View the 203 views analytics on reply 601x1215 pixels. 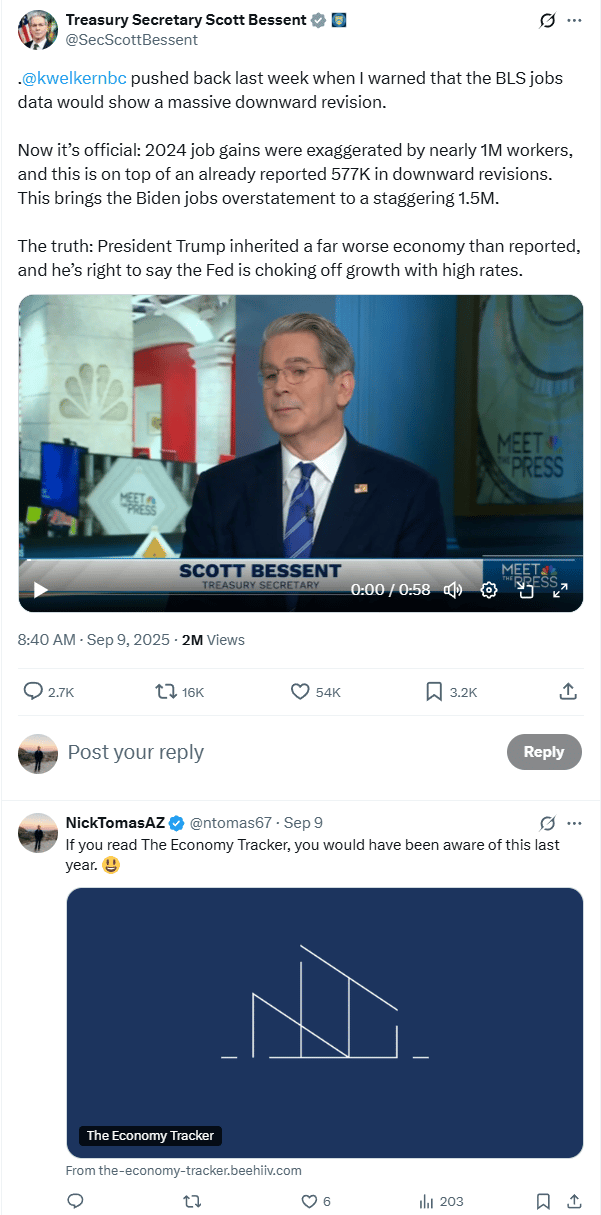tap(441, 1201)
